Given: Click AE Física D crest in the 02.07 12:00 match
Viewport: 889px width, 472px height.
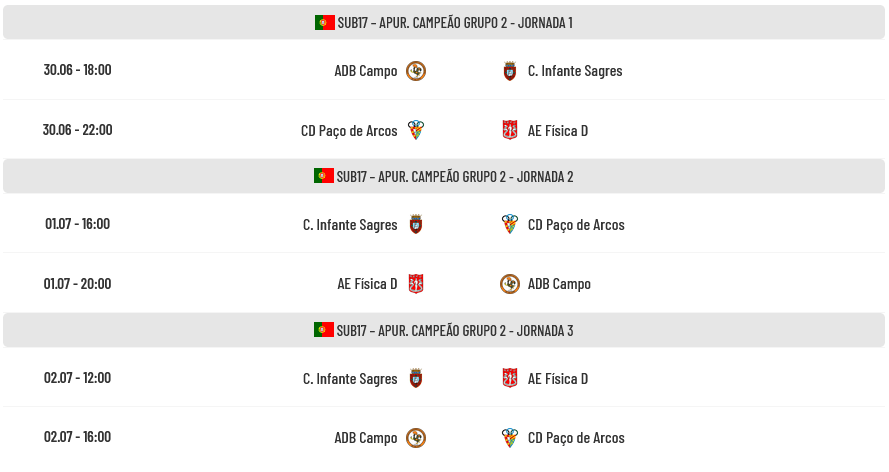Looking at the screenshot, I should pos(510,378).
